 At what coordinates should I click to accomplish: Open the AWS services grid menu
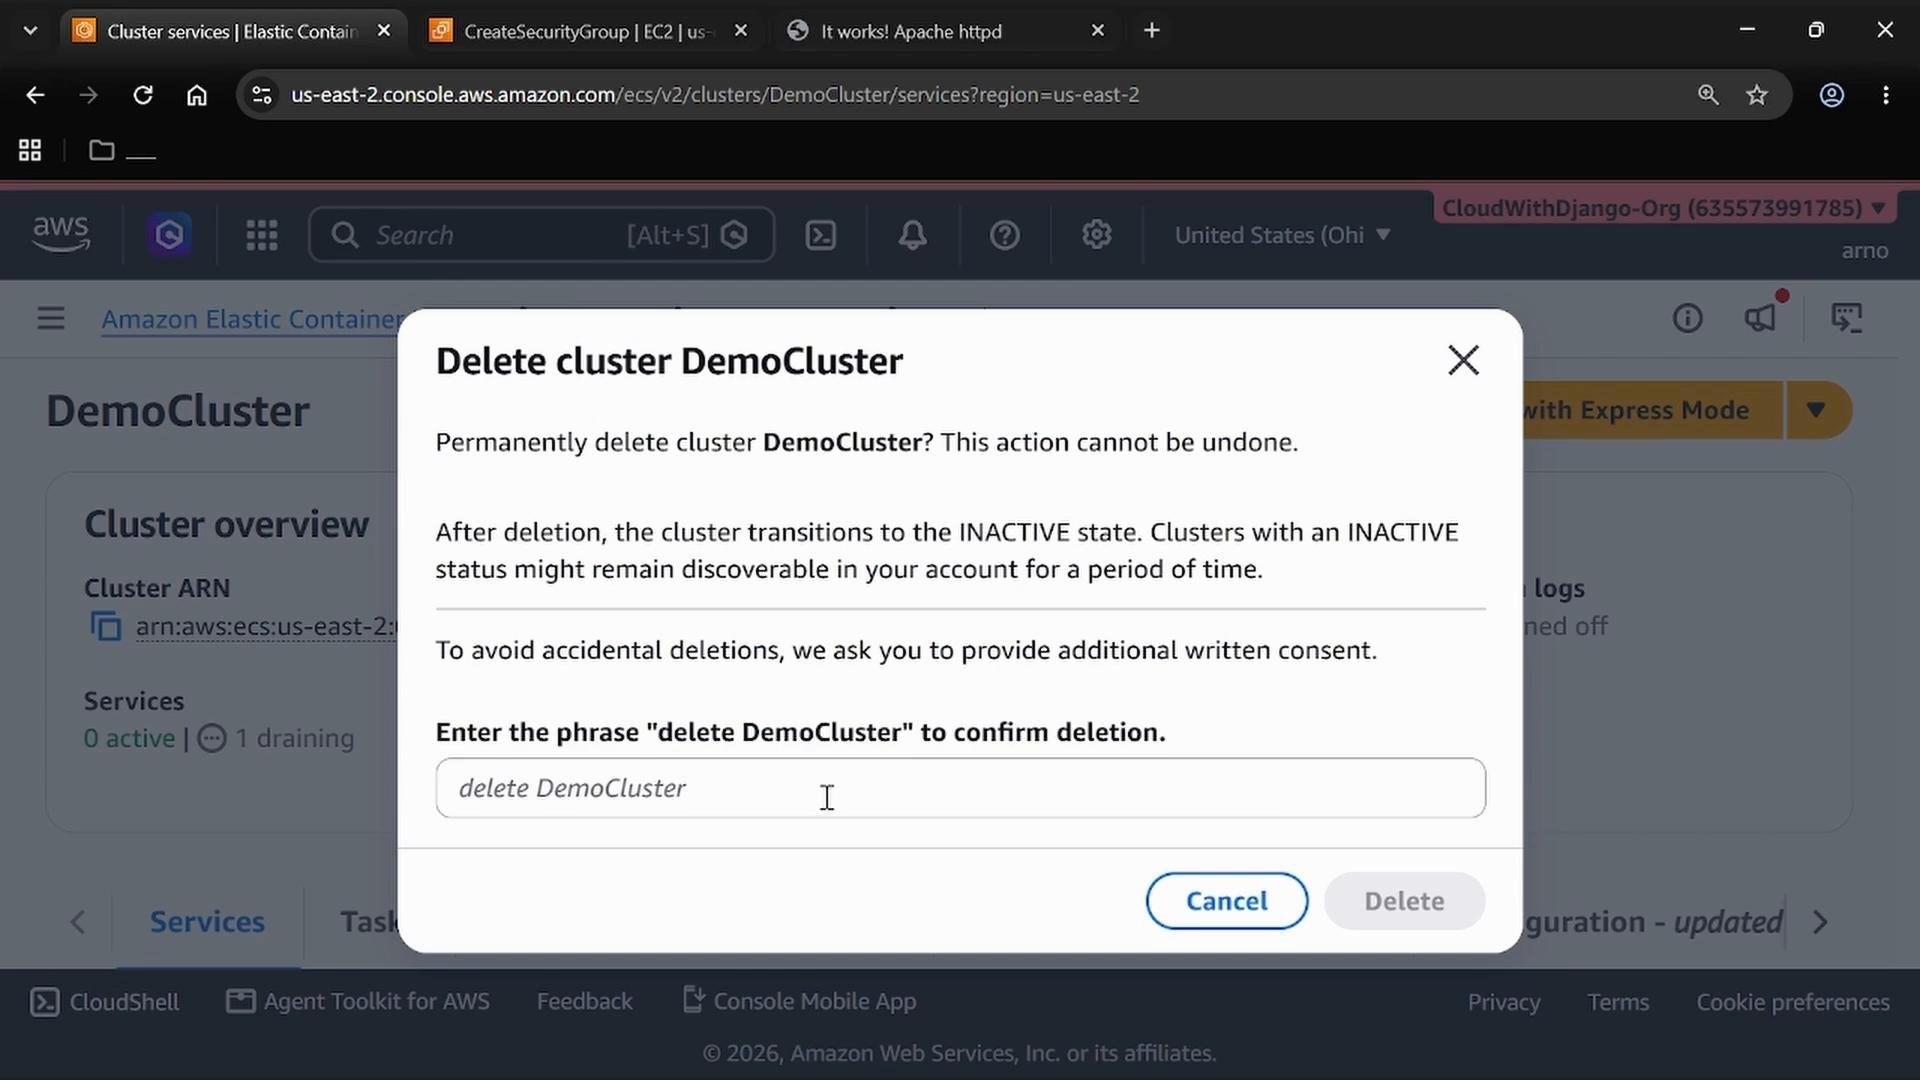pyautogui.click(x=262, y=235)
